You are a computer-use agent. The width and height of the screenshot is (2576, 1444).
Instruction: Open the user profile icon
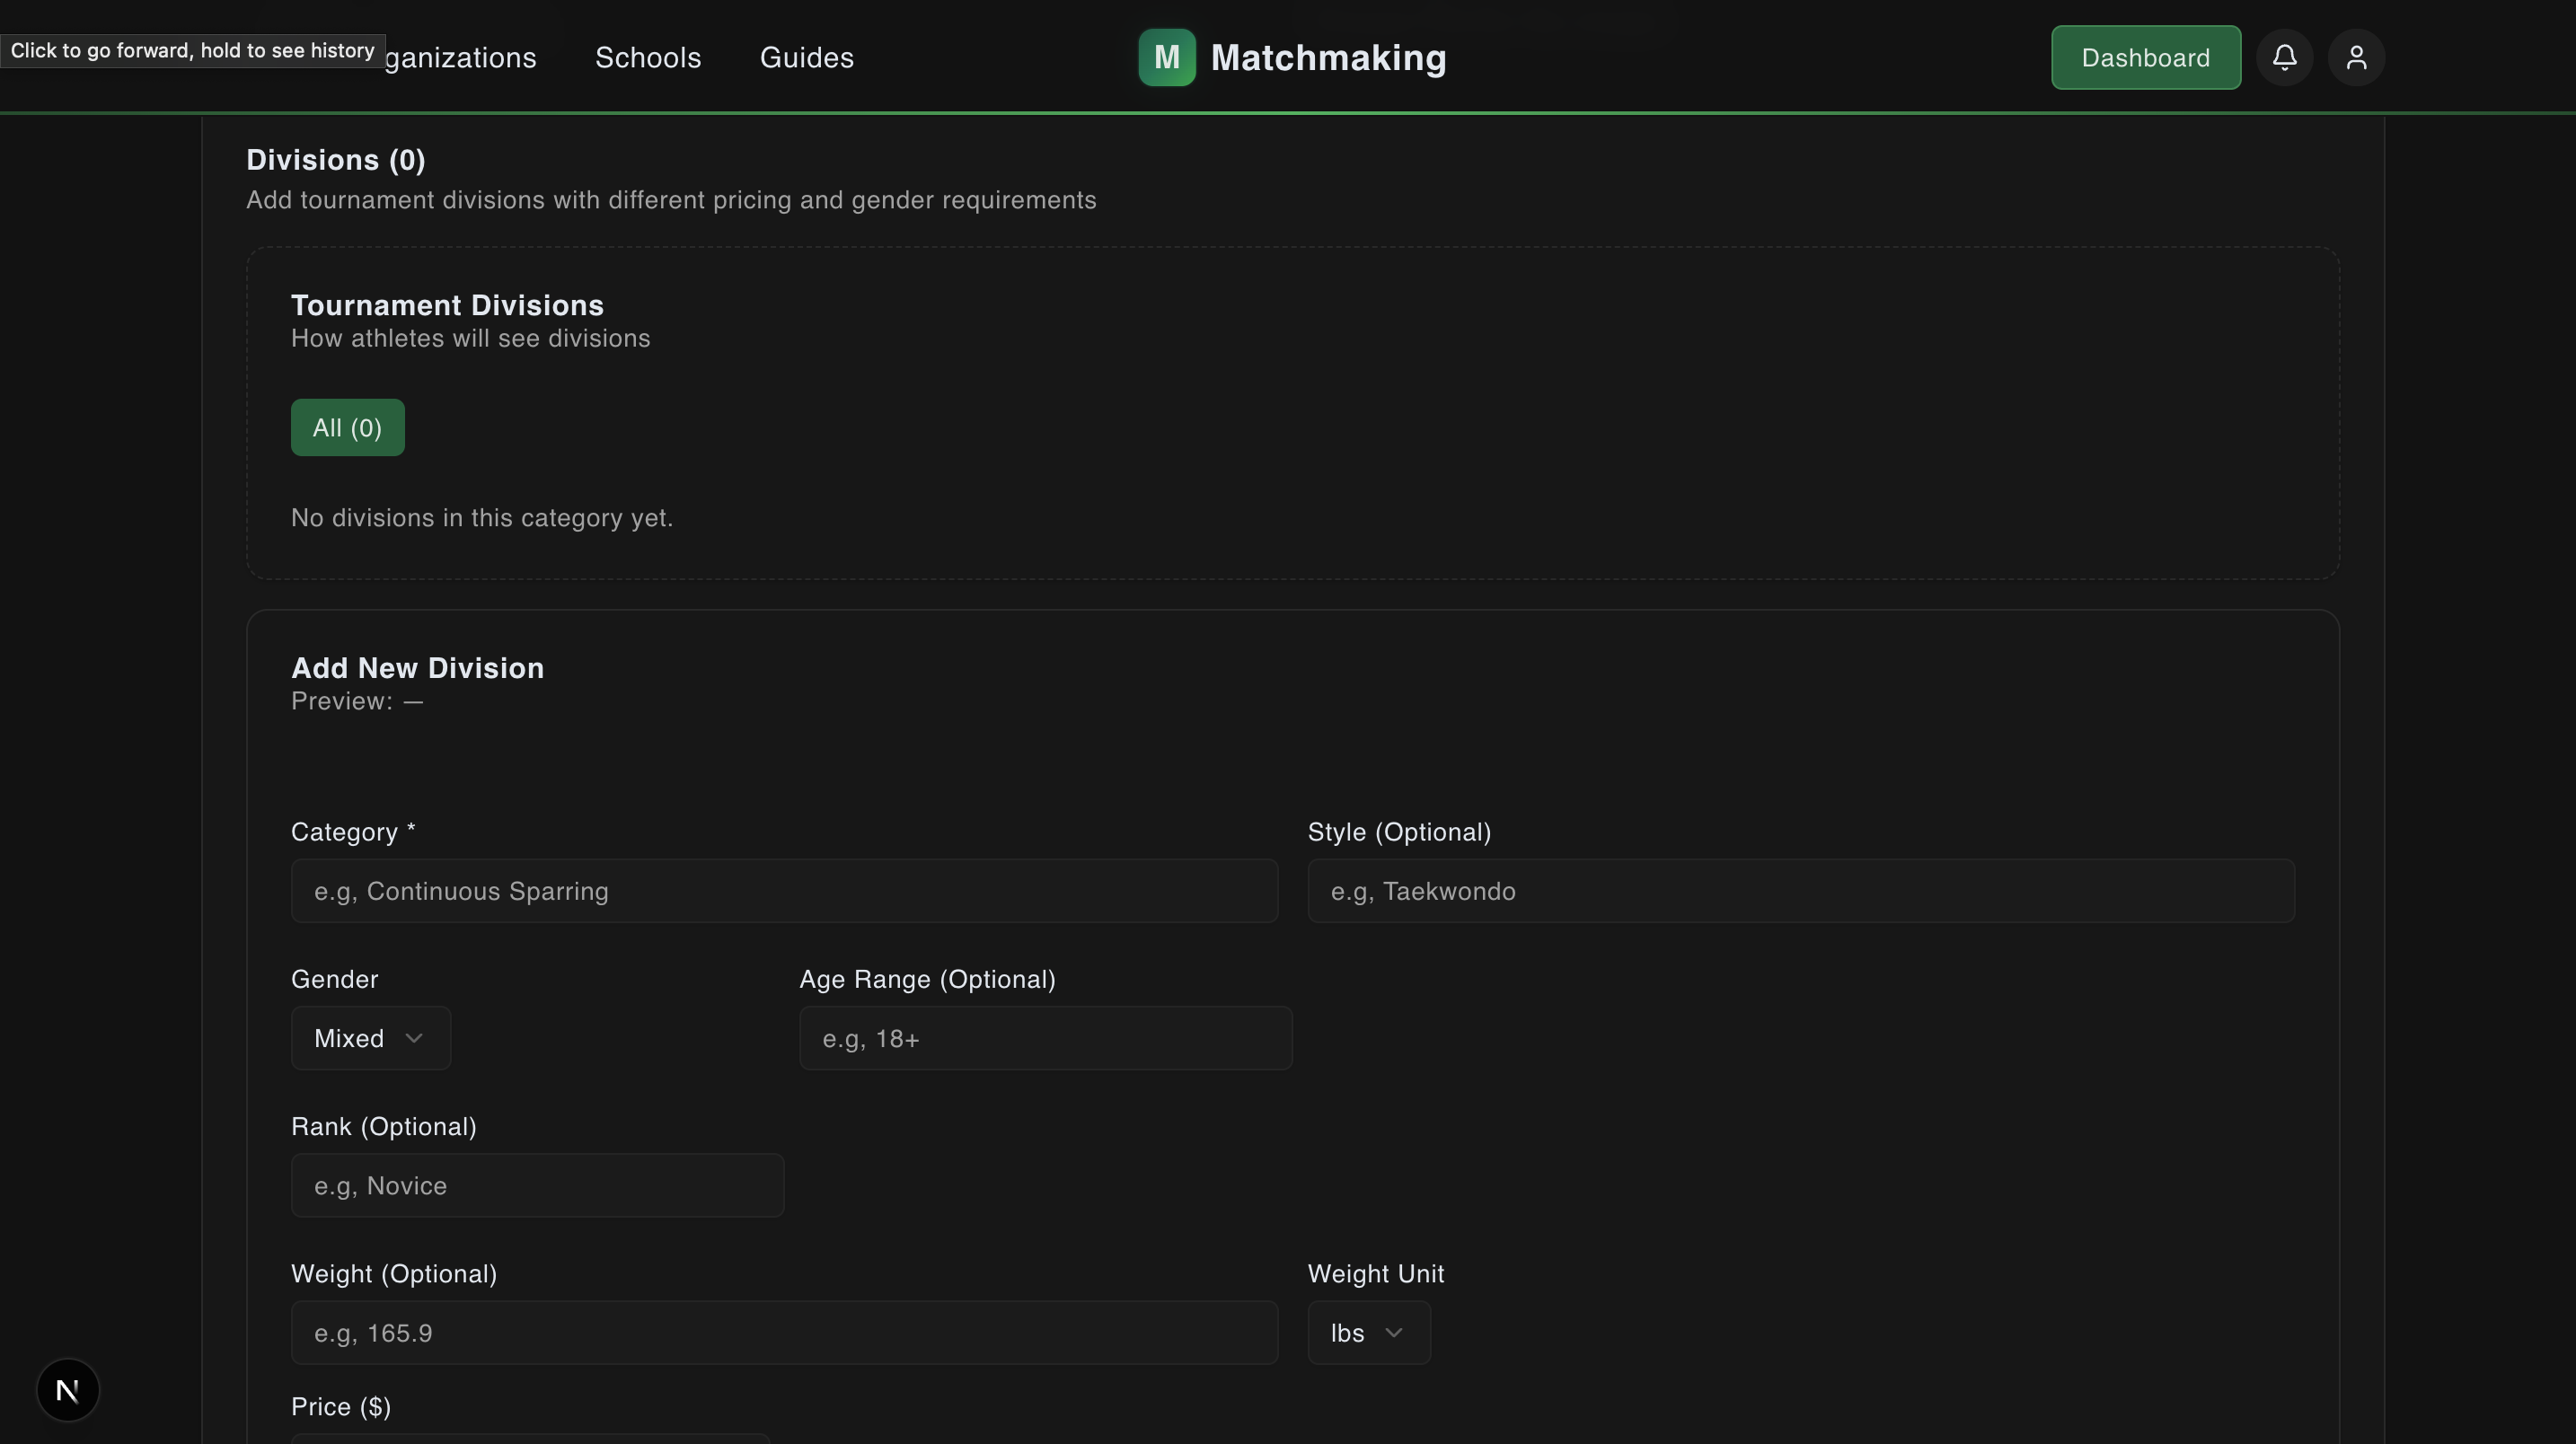[x=2356, y=57]
